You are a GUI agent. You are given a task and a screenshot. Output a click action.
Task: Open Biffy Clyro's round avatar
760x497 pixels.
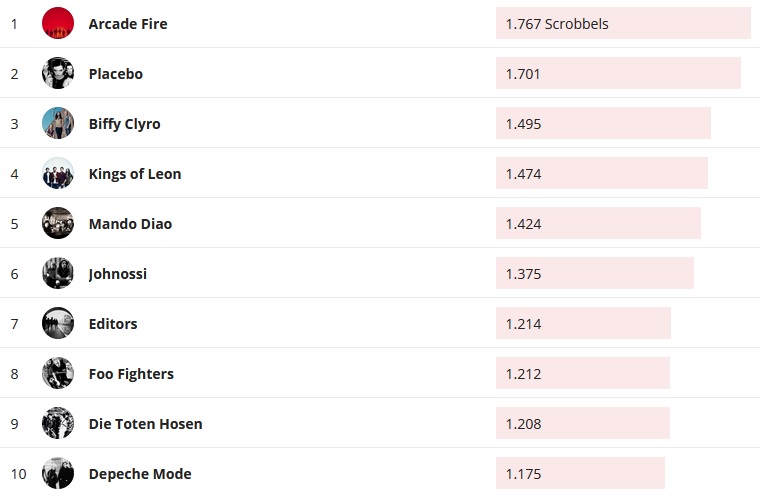pyautogui.click(x=58, y=123)
